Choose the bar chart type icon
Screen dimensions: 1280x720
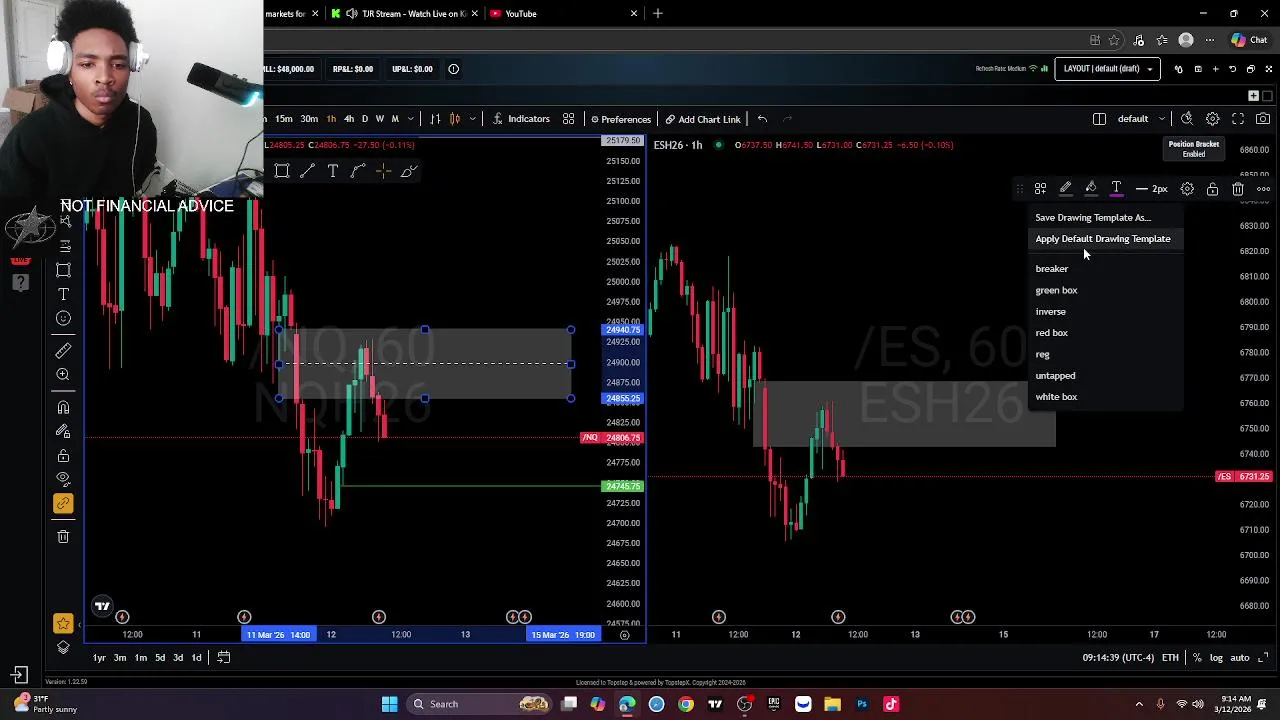point(435,119)
